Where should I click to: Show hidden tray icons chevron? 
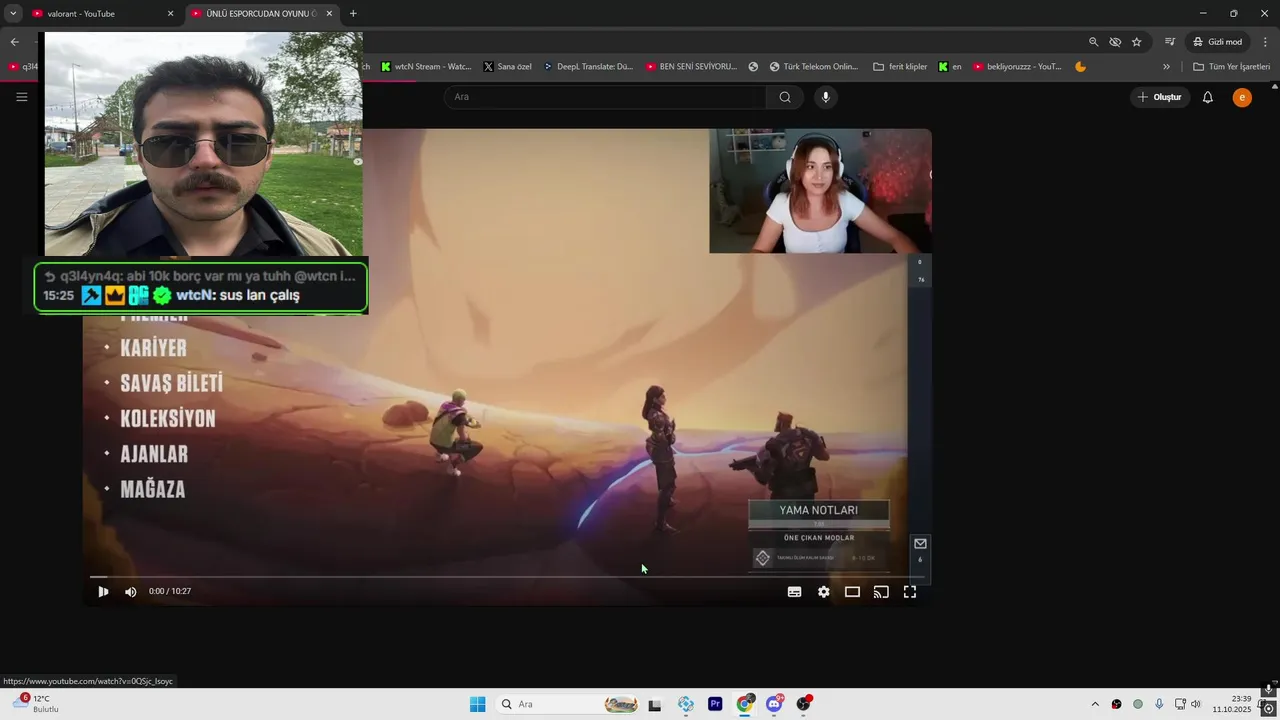pos(1095,704)
